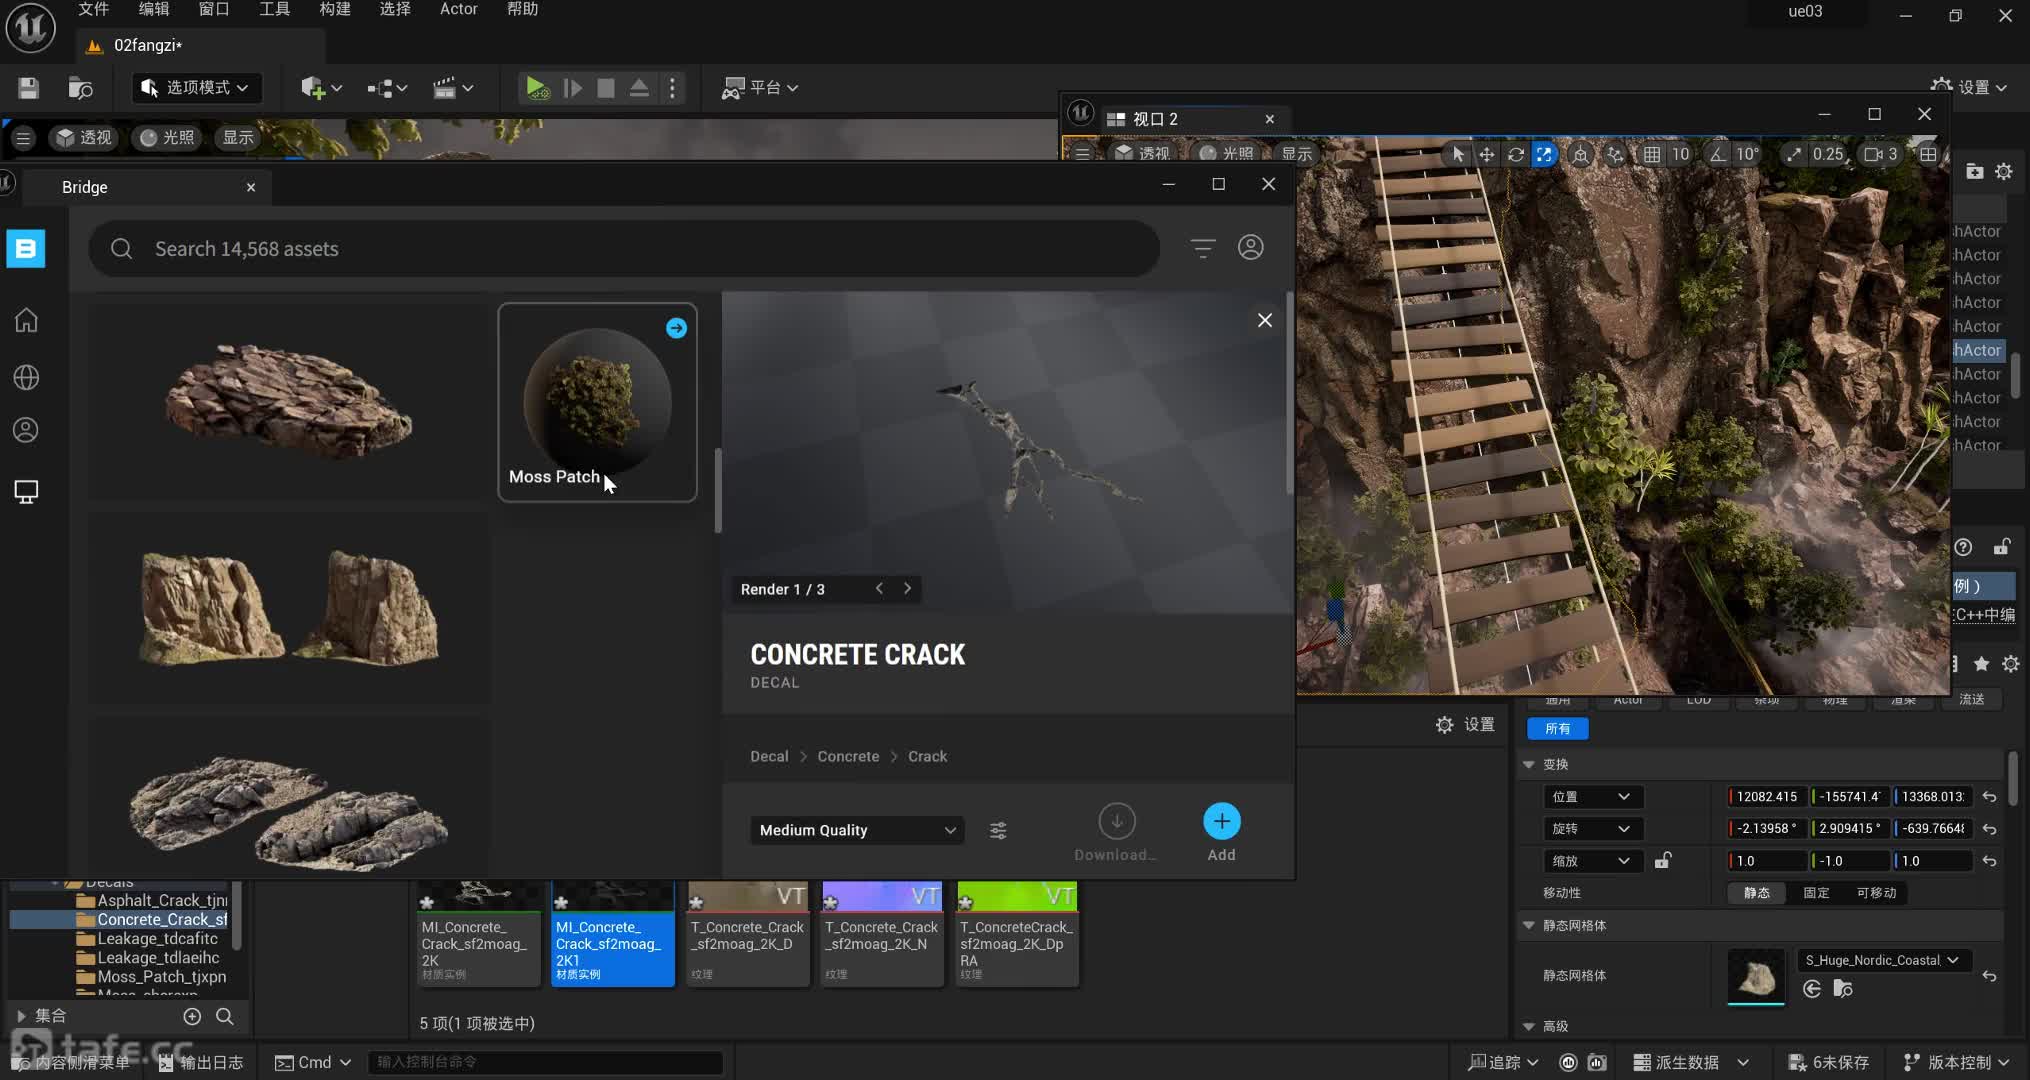Viewport: 2030px width, 1080px height.
Task: Close the Concrete Crack detail panel
Action: pos(1265,320)
